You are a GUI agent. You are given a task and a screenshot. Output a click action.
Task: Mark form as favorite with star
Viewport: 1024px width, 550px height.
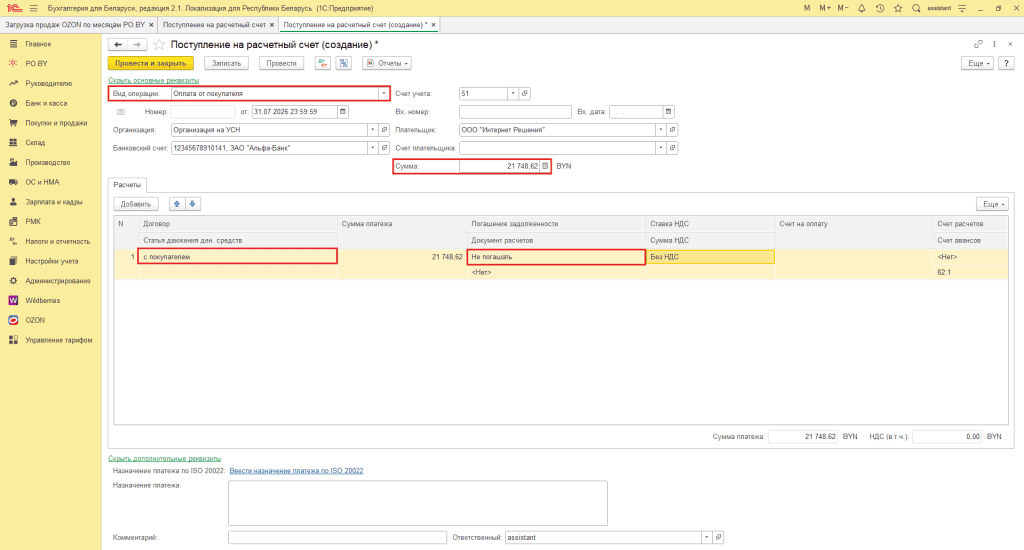pos(159,44)
